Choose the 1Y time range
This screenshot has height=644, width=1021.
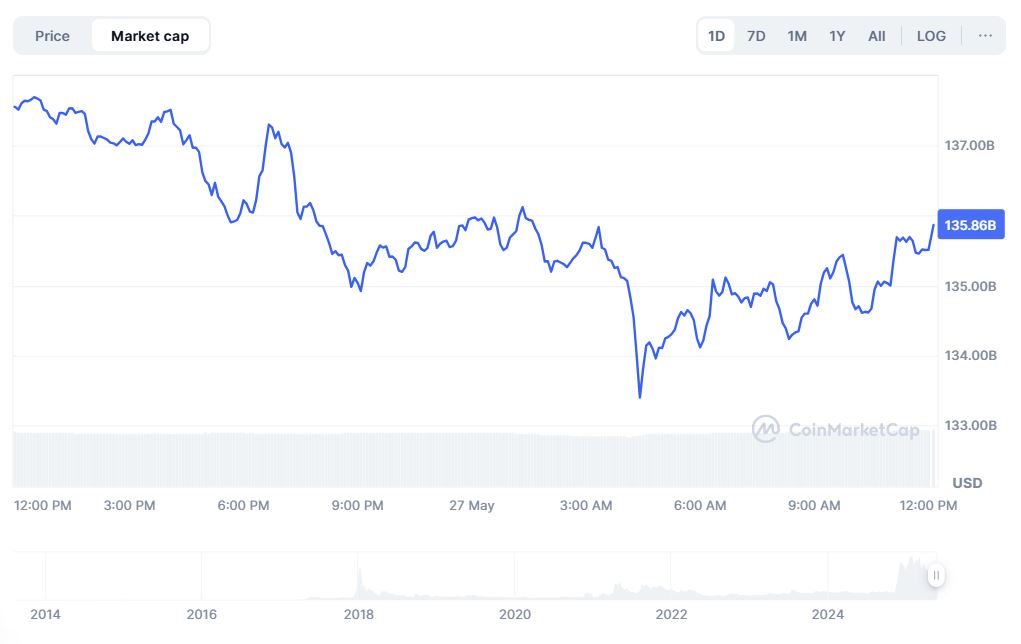837,36
